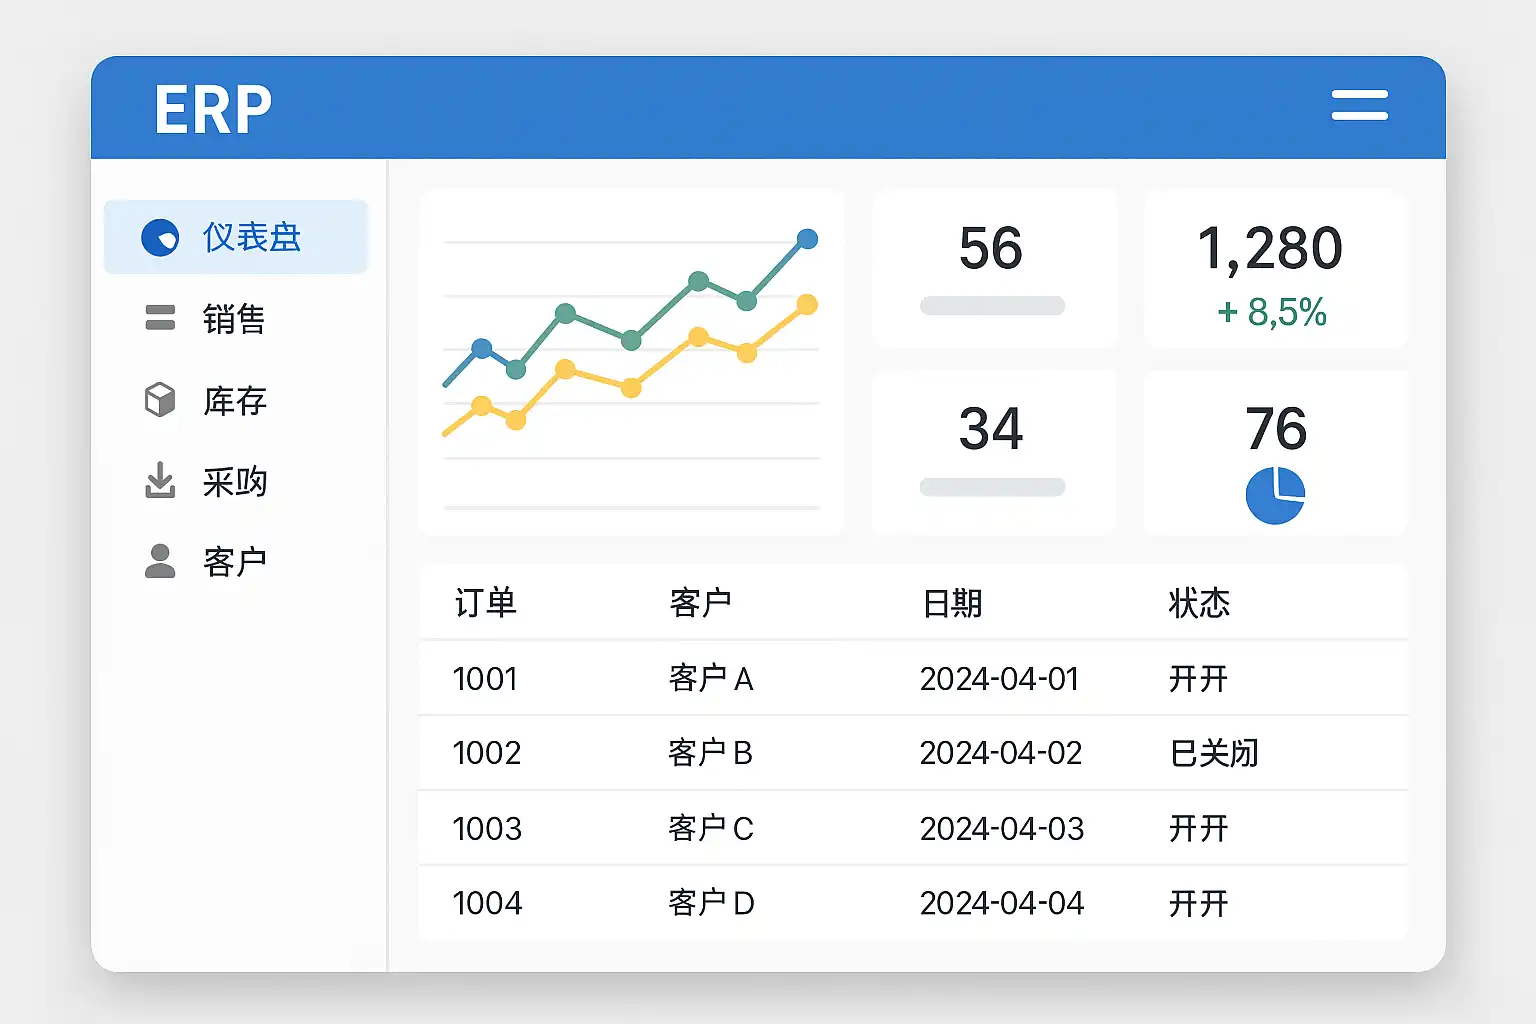Open order 1001 row
Screen dimensions: 1536x1024
tap(485, 679)
